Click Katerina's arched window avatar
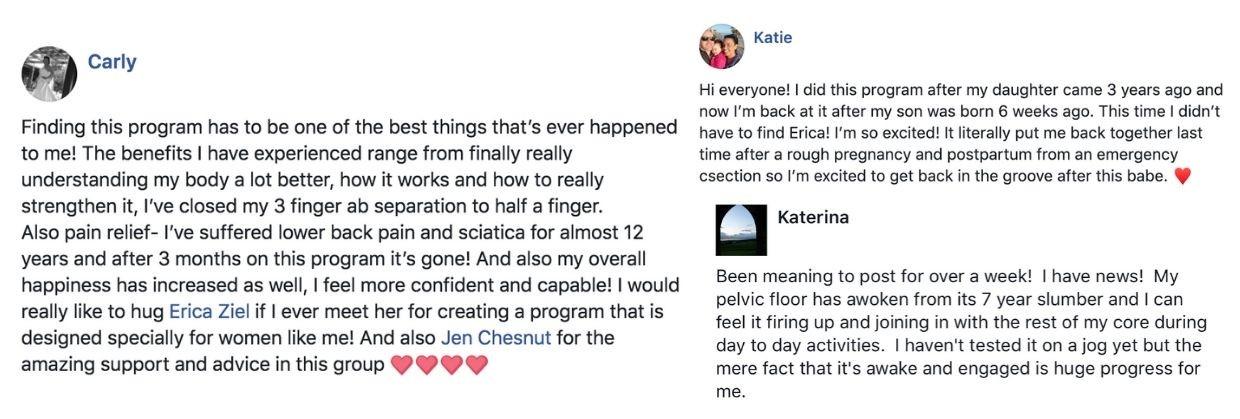Image resolution: width=1240 pixels, height=419 pixels. (741, 230)
